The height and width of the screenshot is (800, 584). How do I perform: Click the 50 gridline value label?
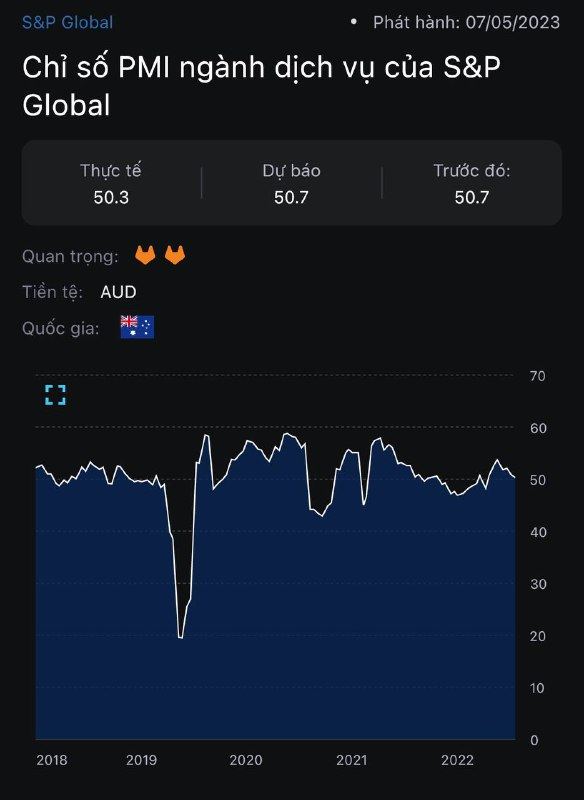(538, 480)
